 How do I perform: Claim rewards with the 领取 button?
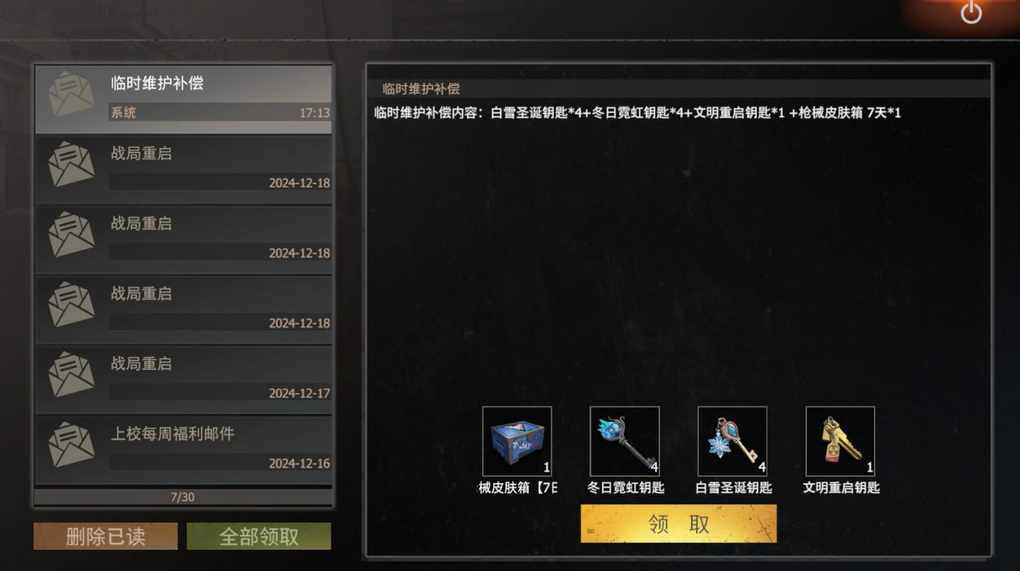678,524
